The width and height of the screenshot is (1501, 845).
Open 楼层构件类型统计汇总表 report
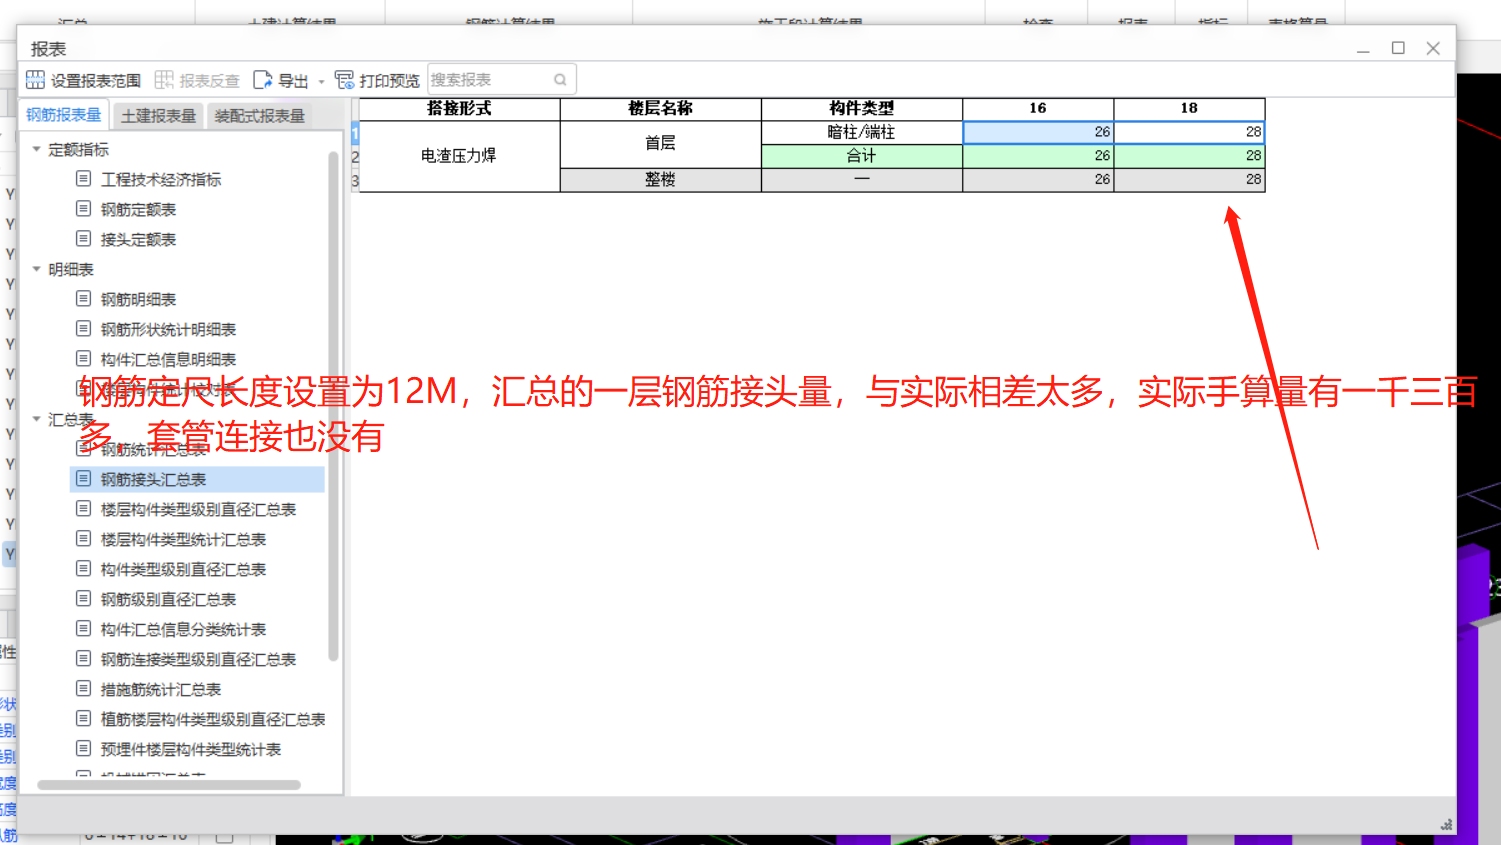pos(183,539)
